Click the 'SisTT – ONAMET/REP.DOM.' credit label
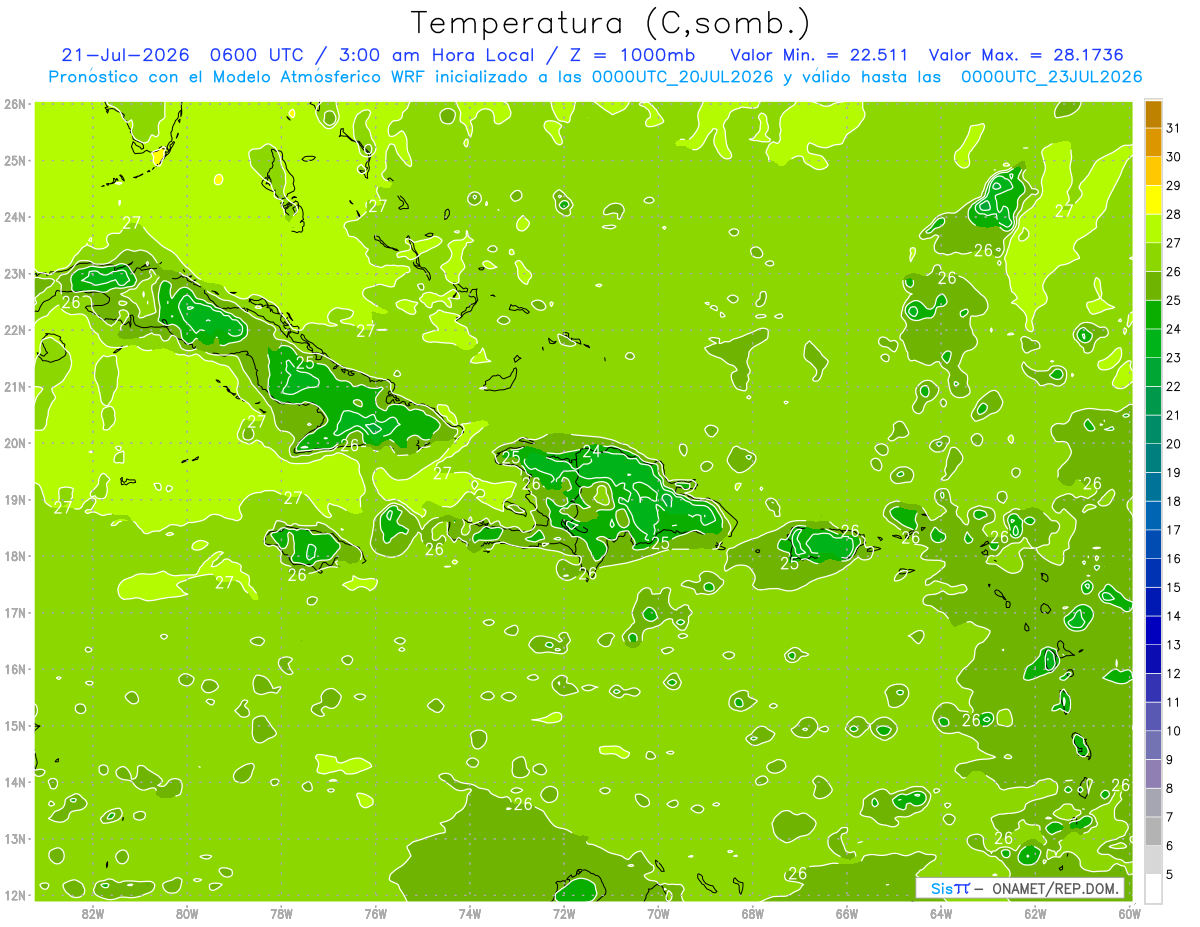Screen dimensions: 1200x927 click(x=1019, y=888)
